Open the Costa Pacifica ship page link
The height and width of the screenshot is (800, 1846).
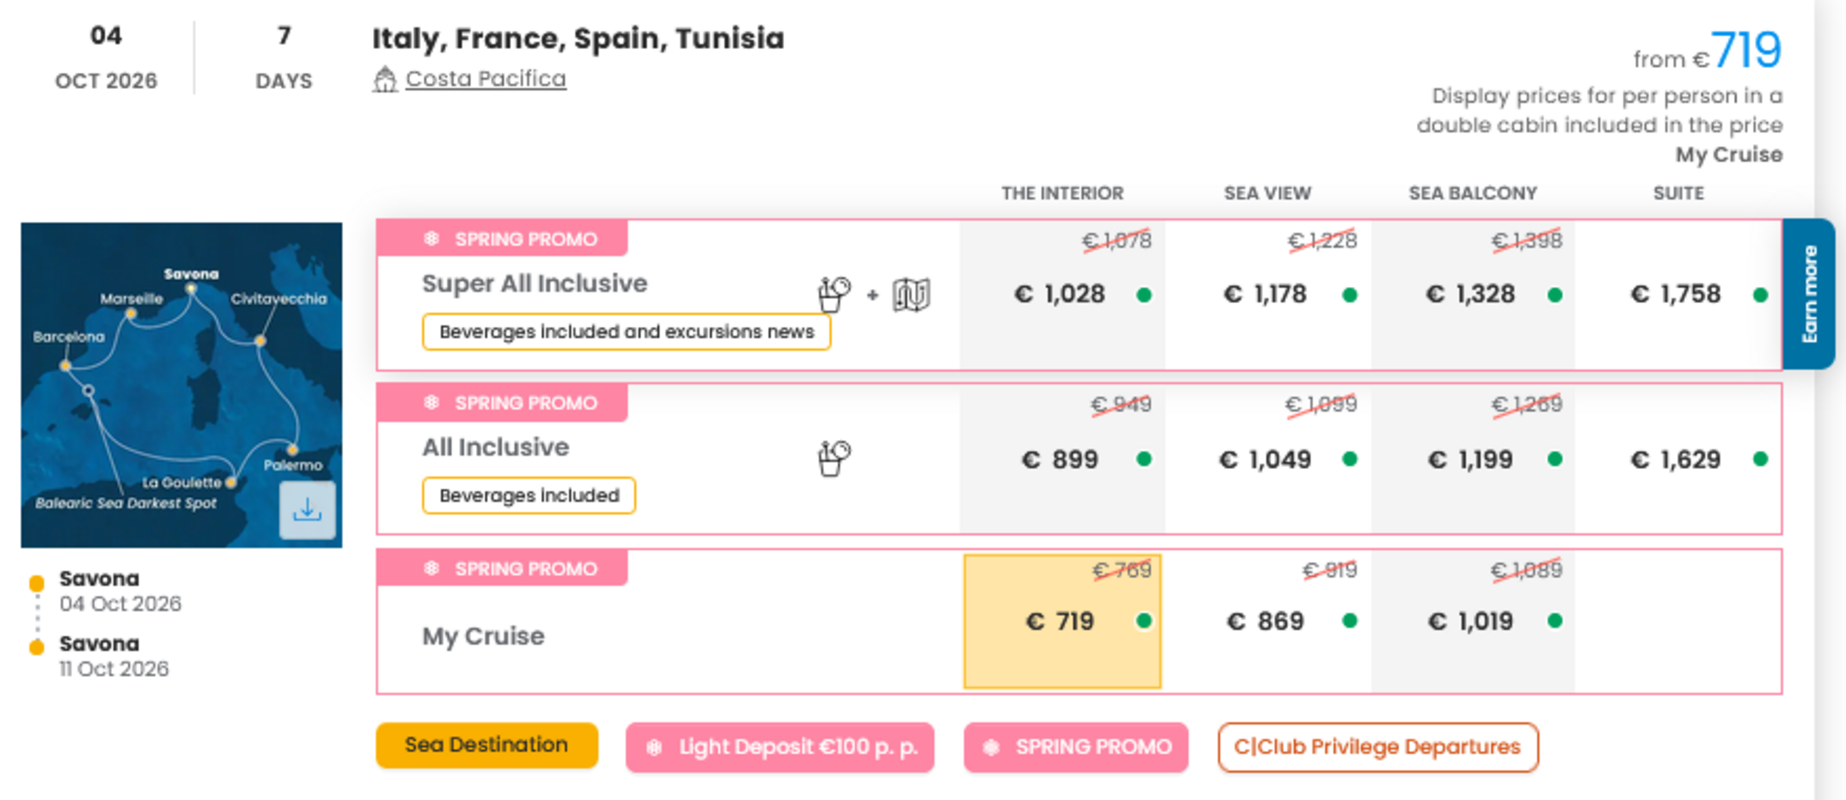[x=484, y=78]
